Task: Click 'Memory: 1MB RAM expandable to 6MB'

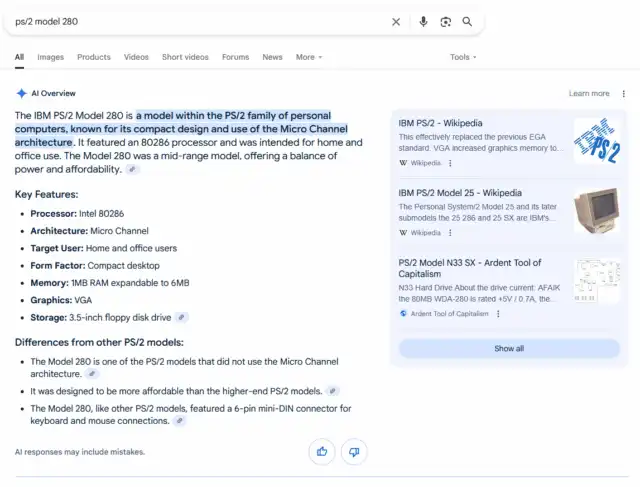Action: [110, 283]
